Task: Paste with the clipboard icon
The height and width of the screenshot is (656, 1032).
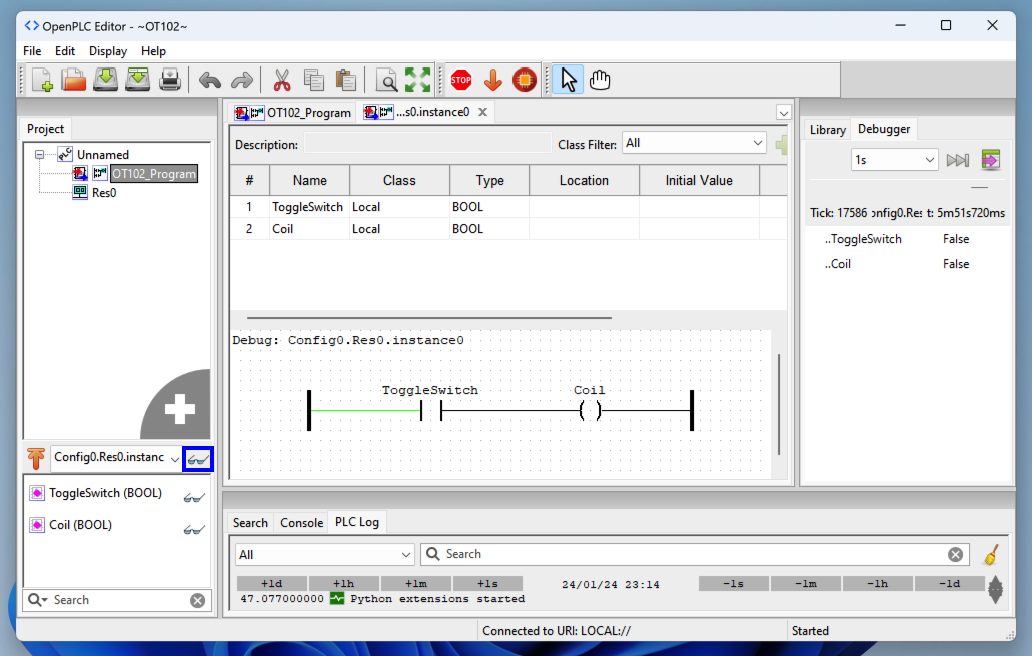Action: [346, 80]
